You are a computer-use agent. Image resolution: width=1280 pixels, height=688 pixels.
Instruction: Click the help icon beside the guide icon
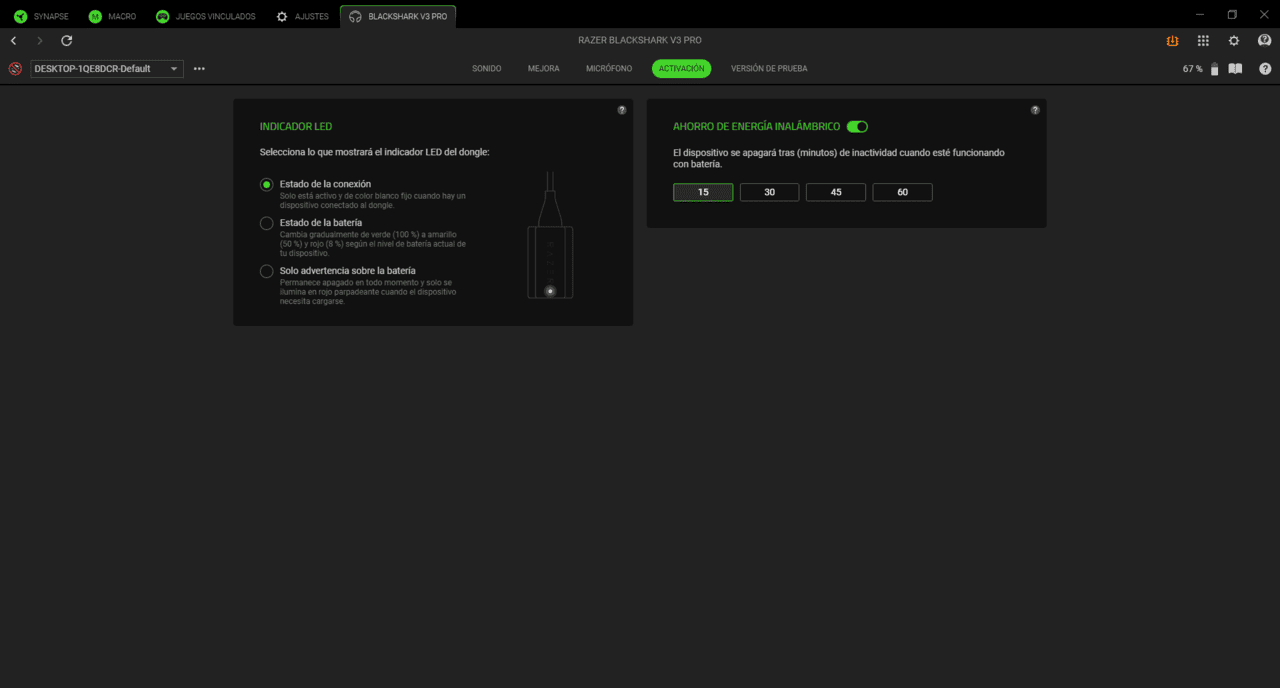click(1266, 69)
